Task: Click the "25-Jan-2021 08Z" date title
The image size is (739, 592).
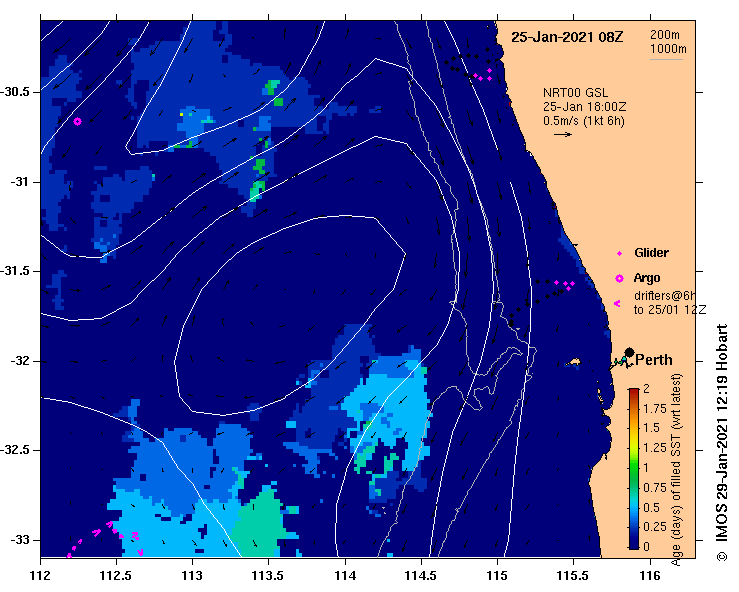Action: pos(567,37)
